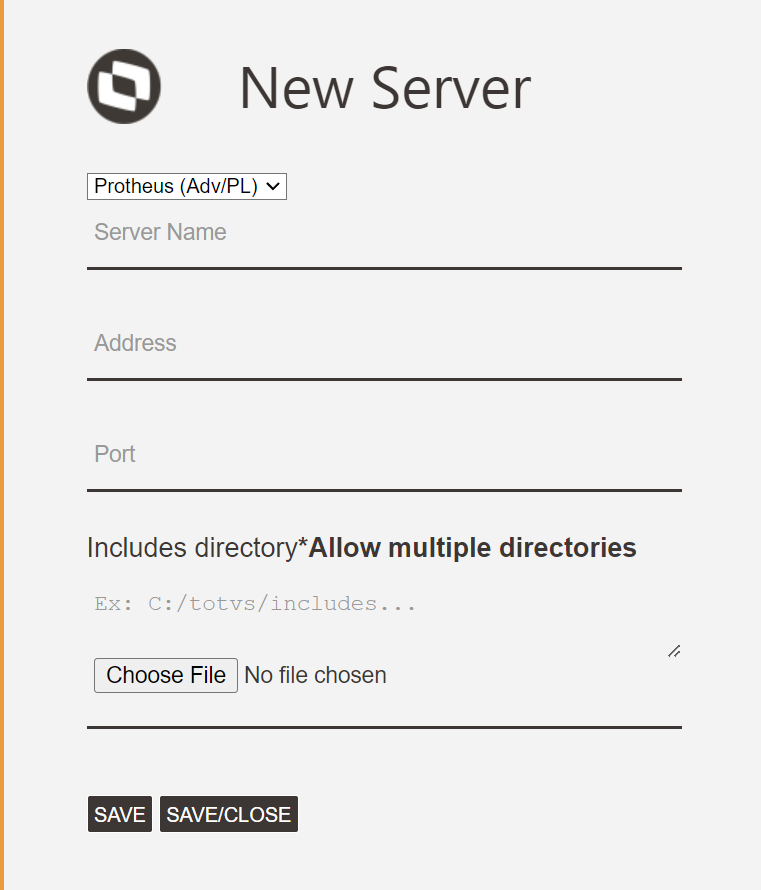
Task: Click the orange vertical bar at left edge
Action: 2,445
